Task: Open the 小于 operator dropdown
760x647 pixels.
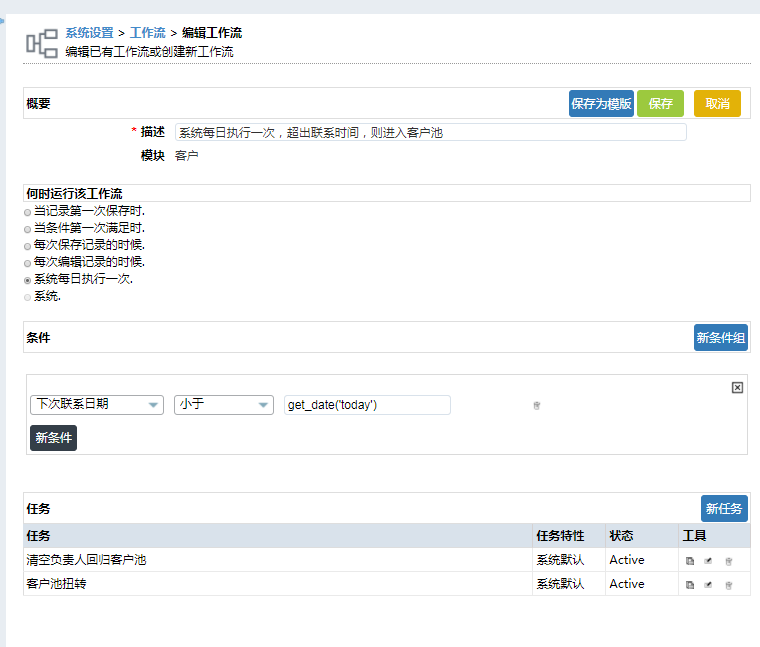Action: point(224,405)
